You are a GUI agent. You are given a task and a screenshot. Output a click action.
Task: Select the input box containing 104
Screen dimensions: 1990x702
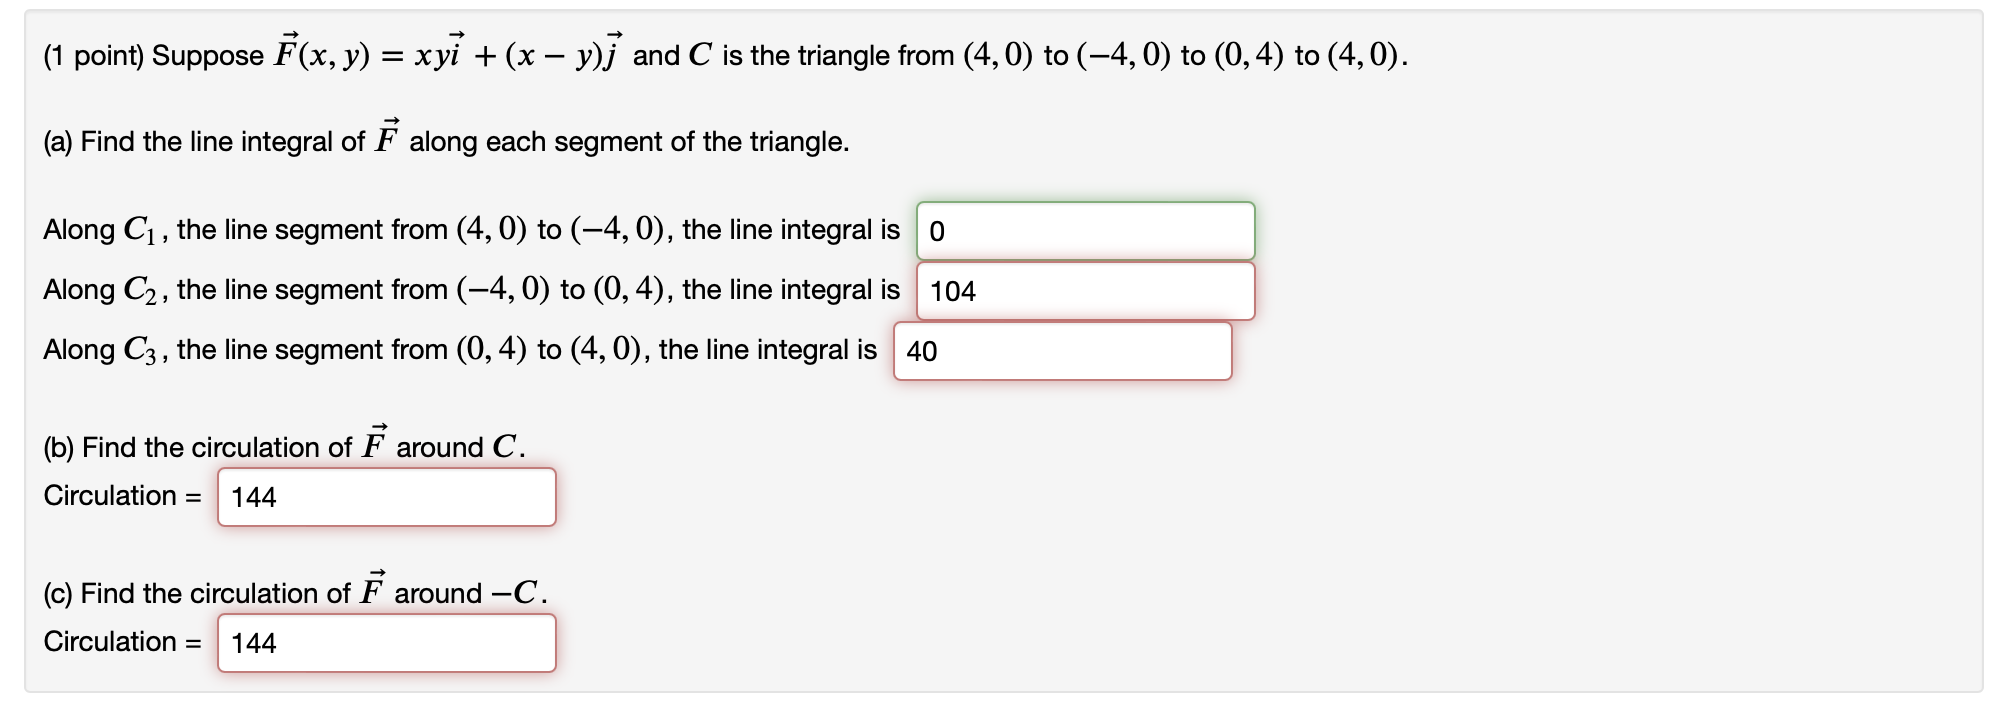point(1085,291)
